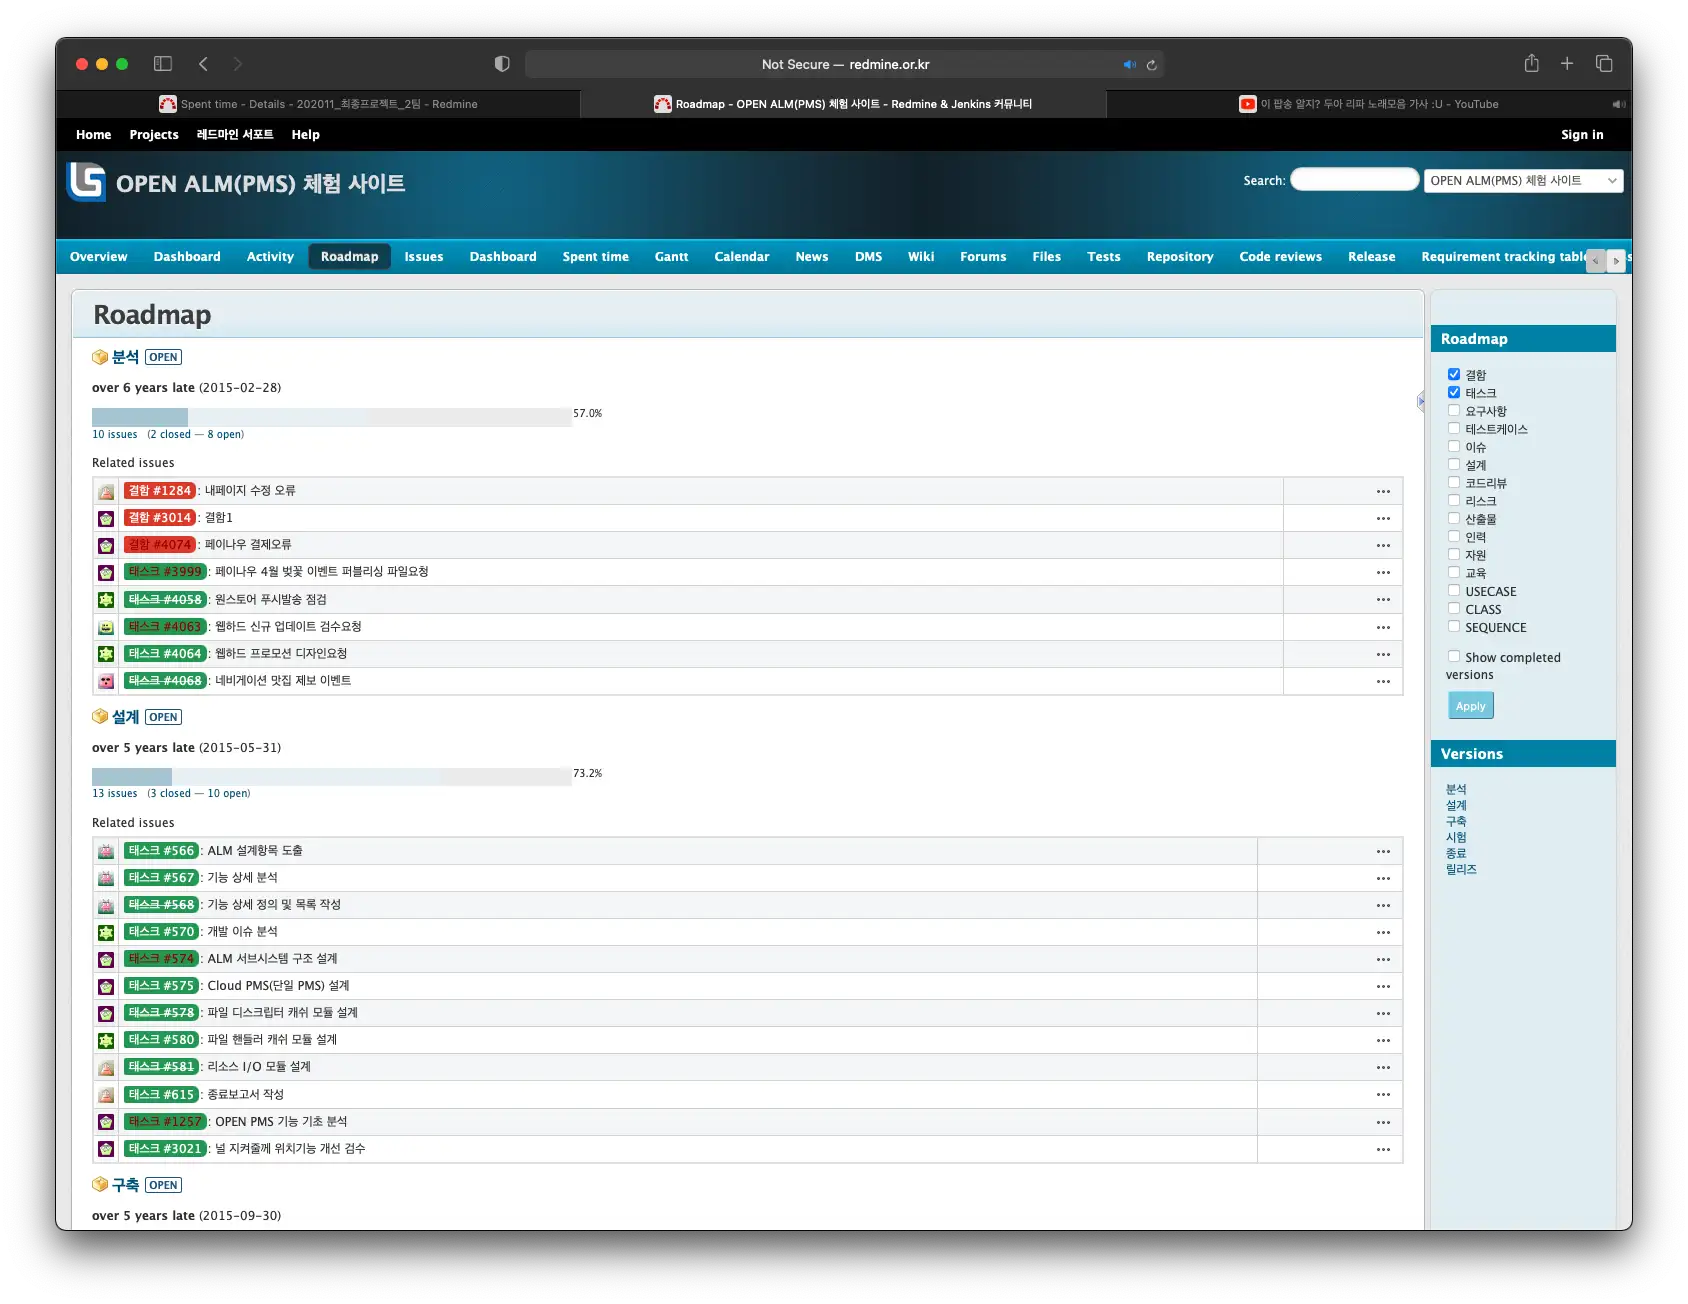Mute audio via address bar speaker icon

[1129, 65]
